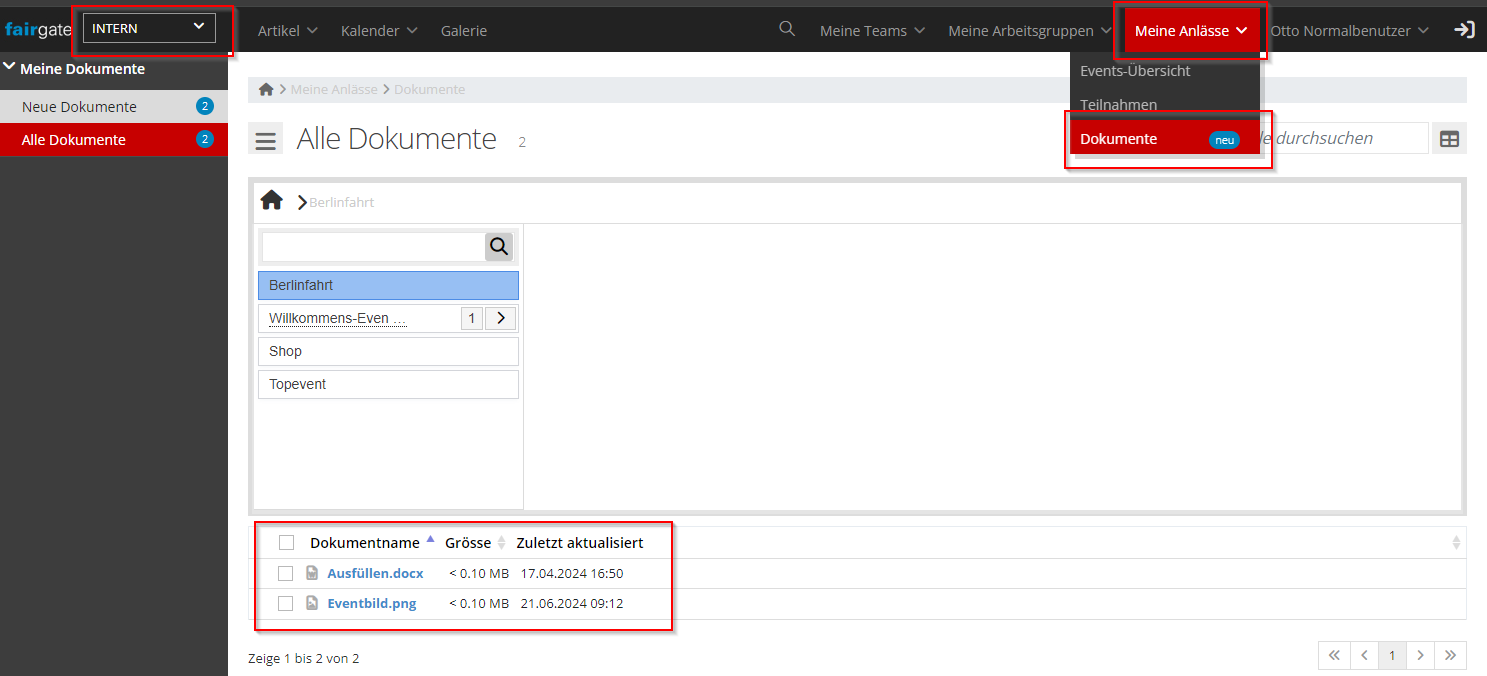This screenshot has width=1487, height=676.
Task: Switch layout with the table view icon
Action: pos(1449,139)
